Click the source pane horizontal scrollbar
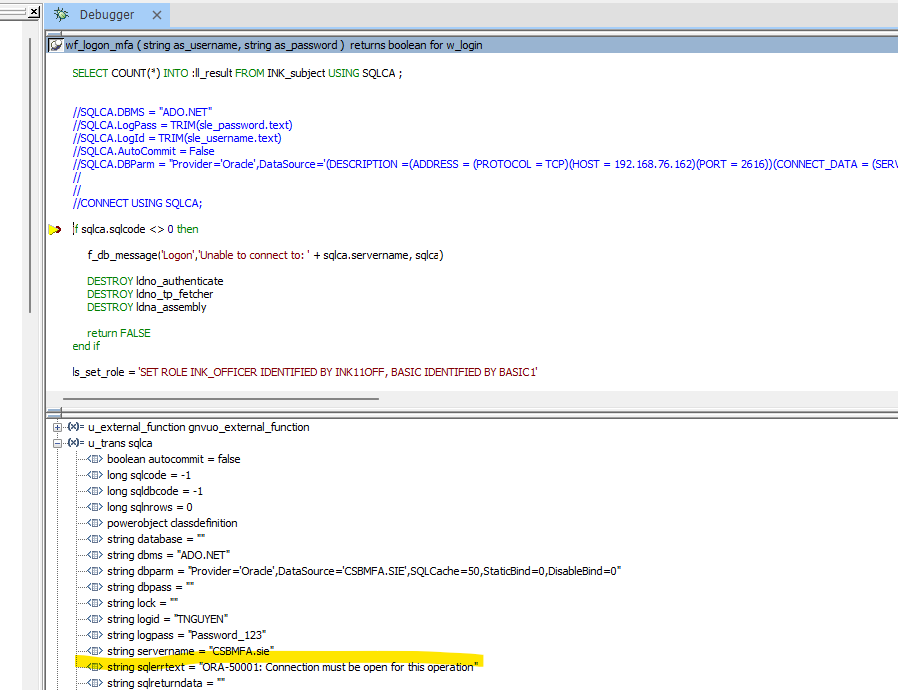 (220, 399)
